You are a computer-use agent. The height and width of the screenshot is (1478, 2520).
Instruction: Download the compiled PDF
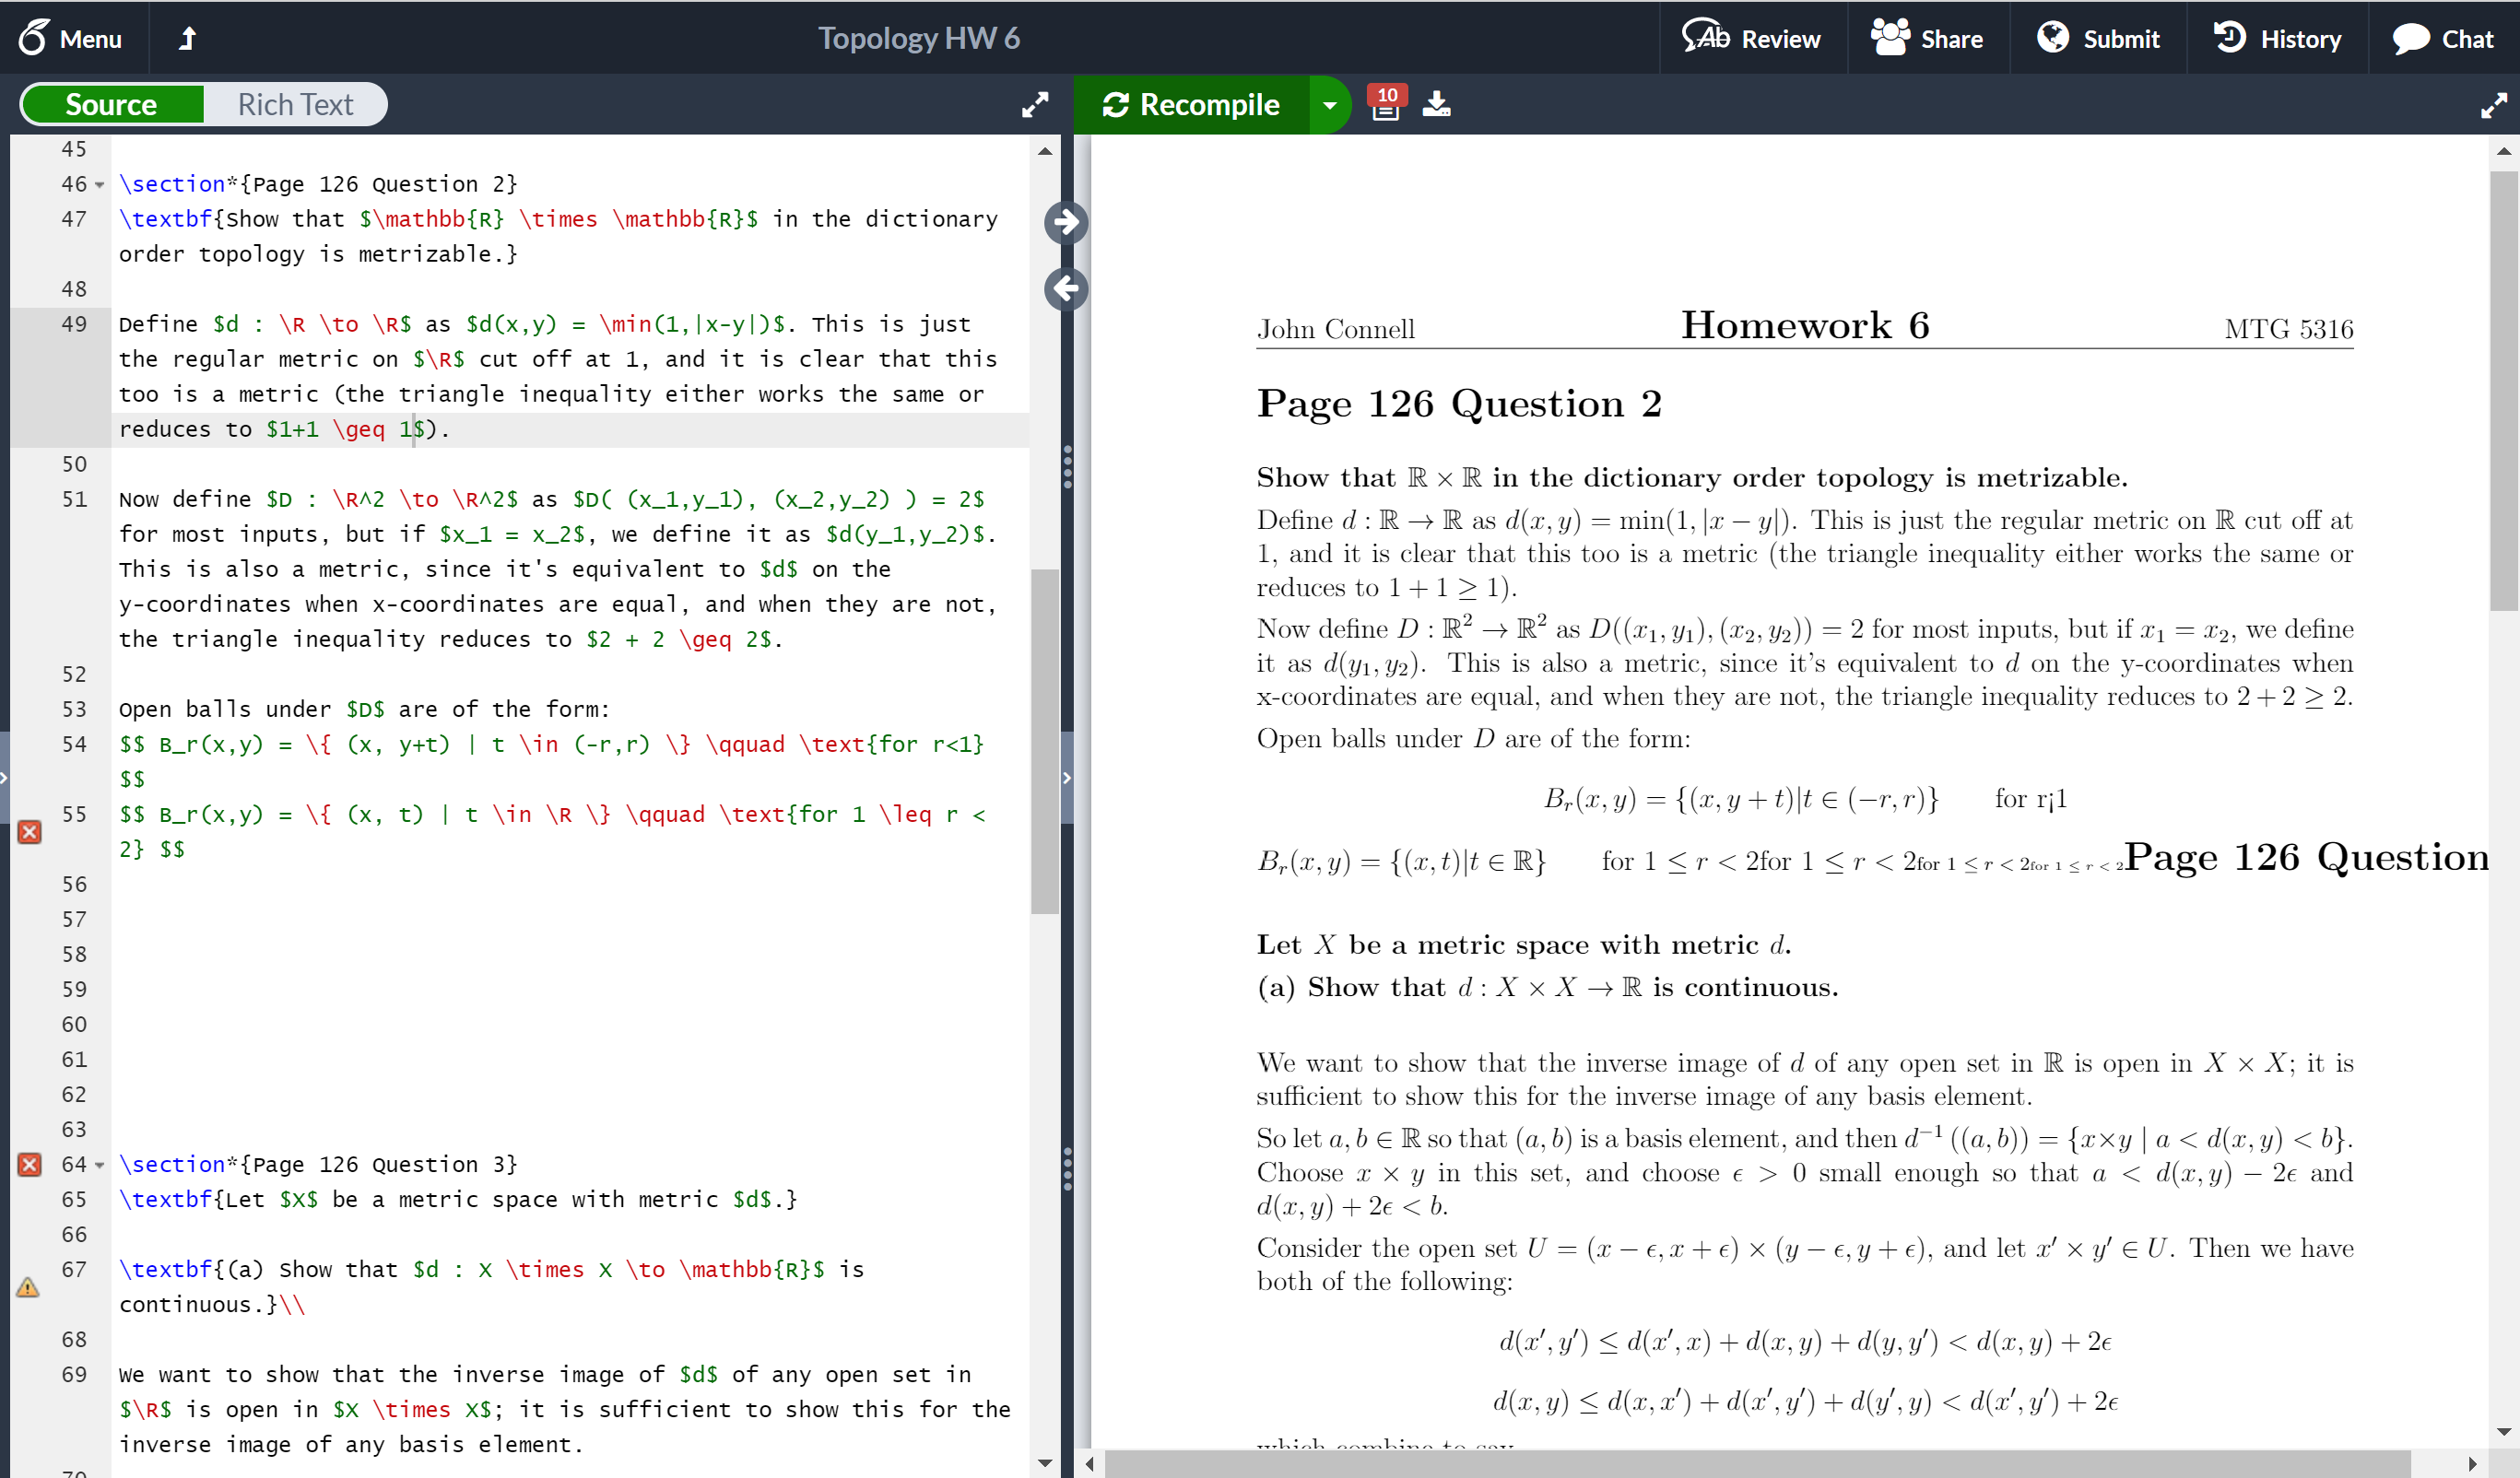coord(1437,104)
